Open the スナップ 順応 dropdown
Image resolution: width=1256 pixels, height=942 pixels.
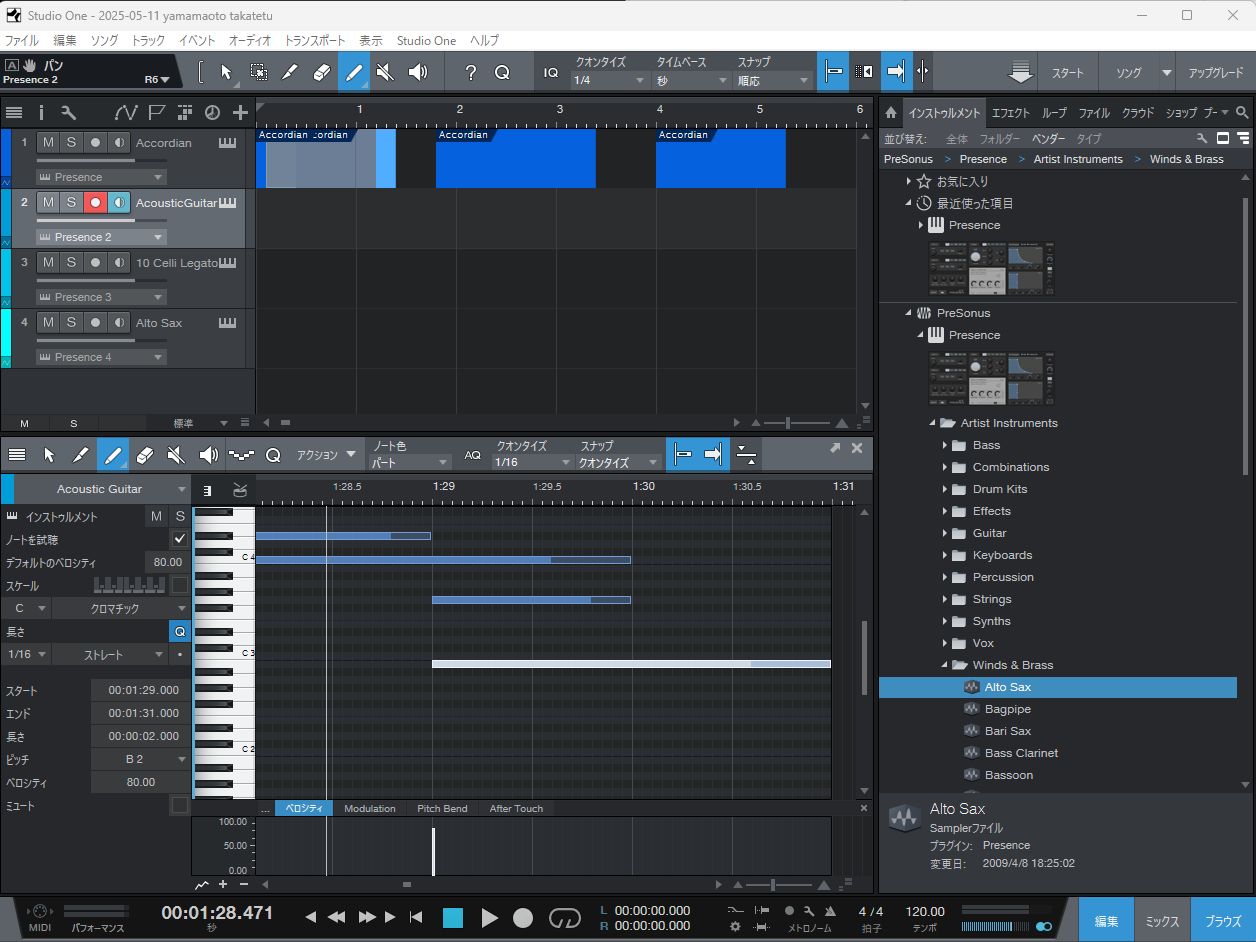(x=773, y=80)
